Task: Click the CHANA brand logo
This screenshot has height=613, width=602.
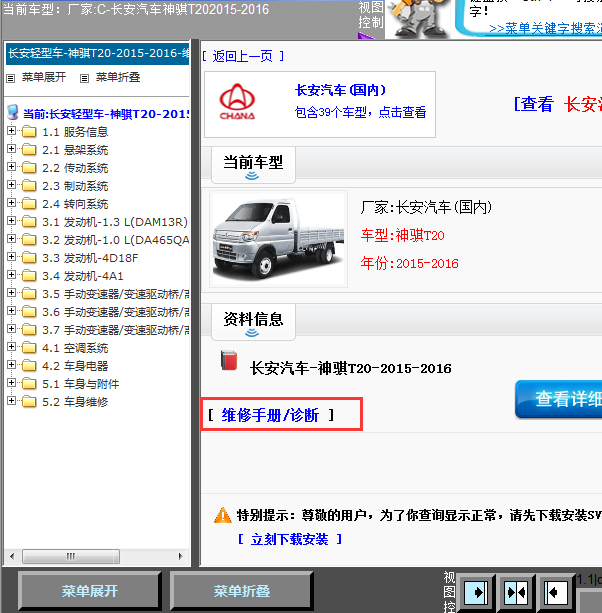Action: [x=237, y=102]
